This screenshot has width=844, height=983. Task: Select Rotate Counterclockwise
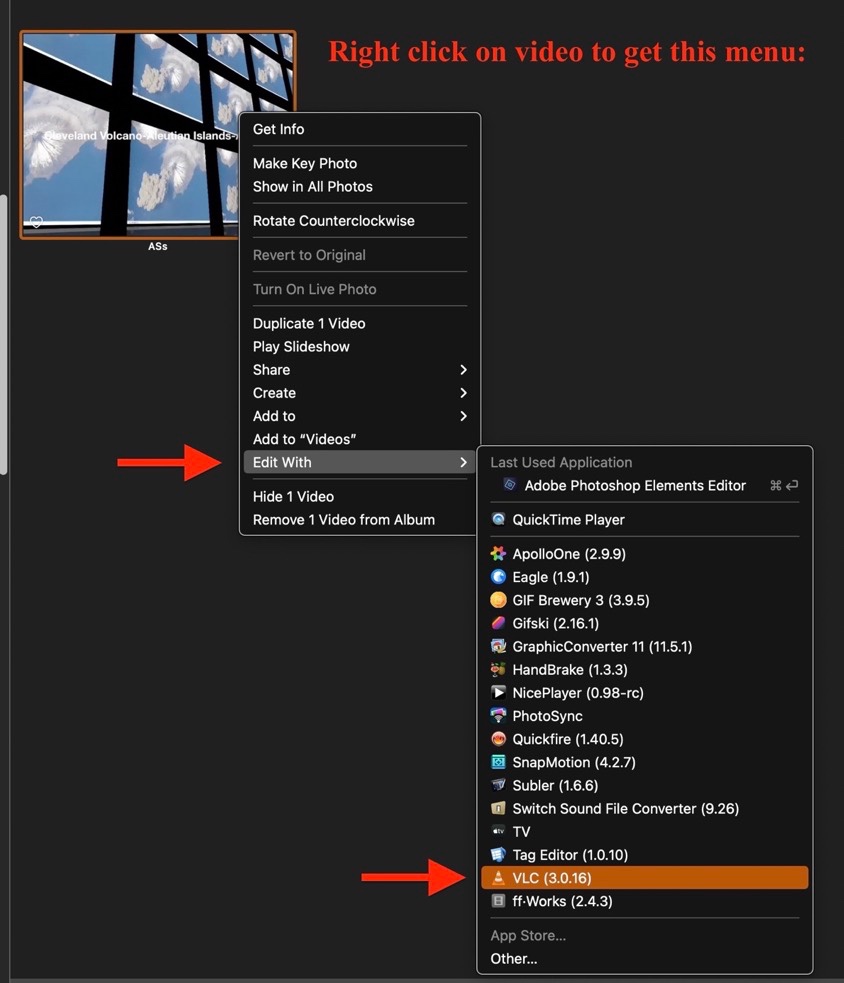click(x=333, y=221)
